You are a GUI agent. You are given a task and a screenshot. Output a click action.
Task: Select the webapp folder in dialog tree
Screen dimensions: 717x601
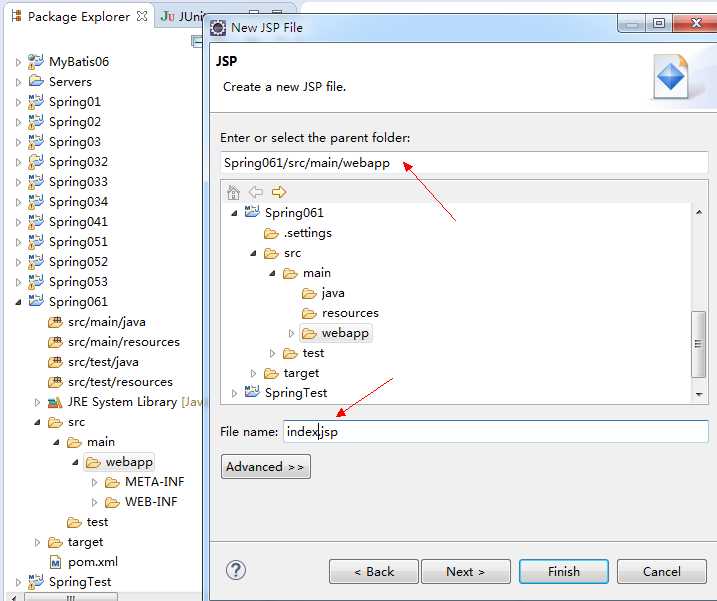tap(344, 333)
